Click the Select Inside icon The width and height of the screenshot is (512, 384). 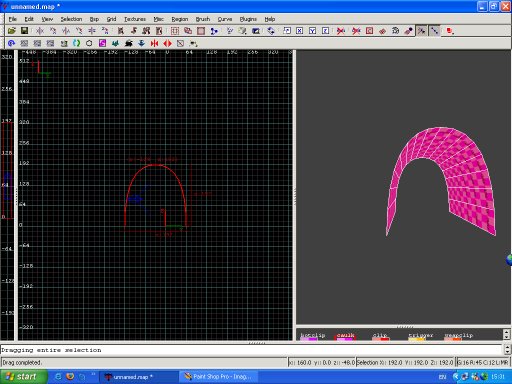point(159,31)
